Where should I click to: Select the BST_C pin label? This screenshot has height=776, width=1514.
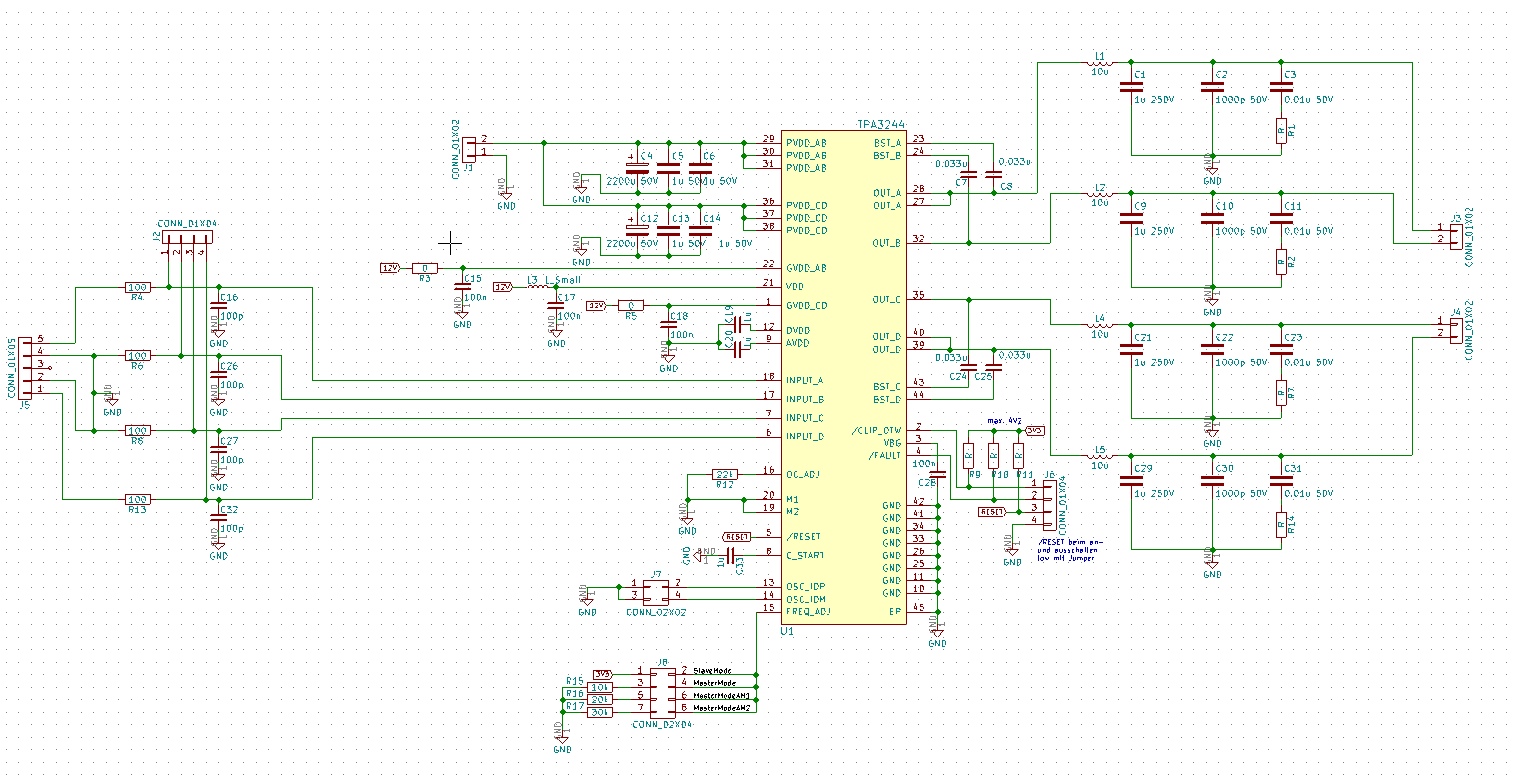[887, 386]
